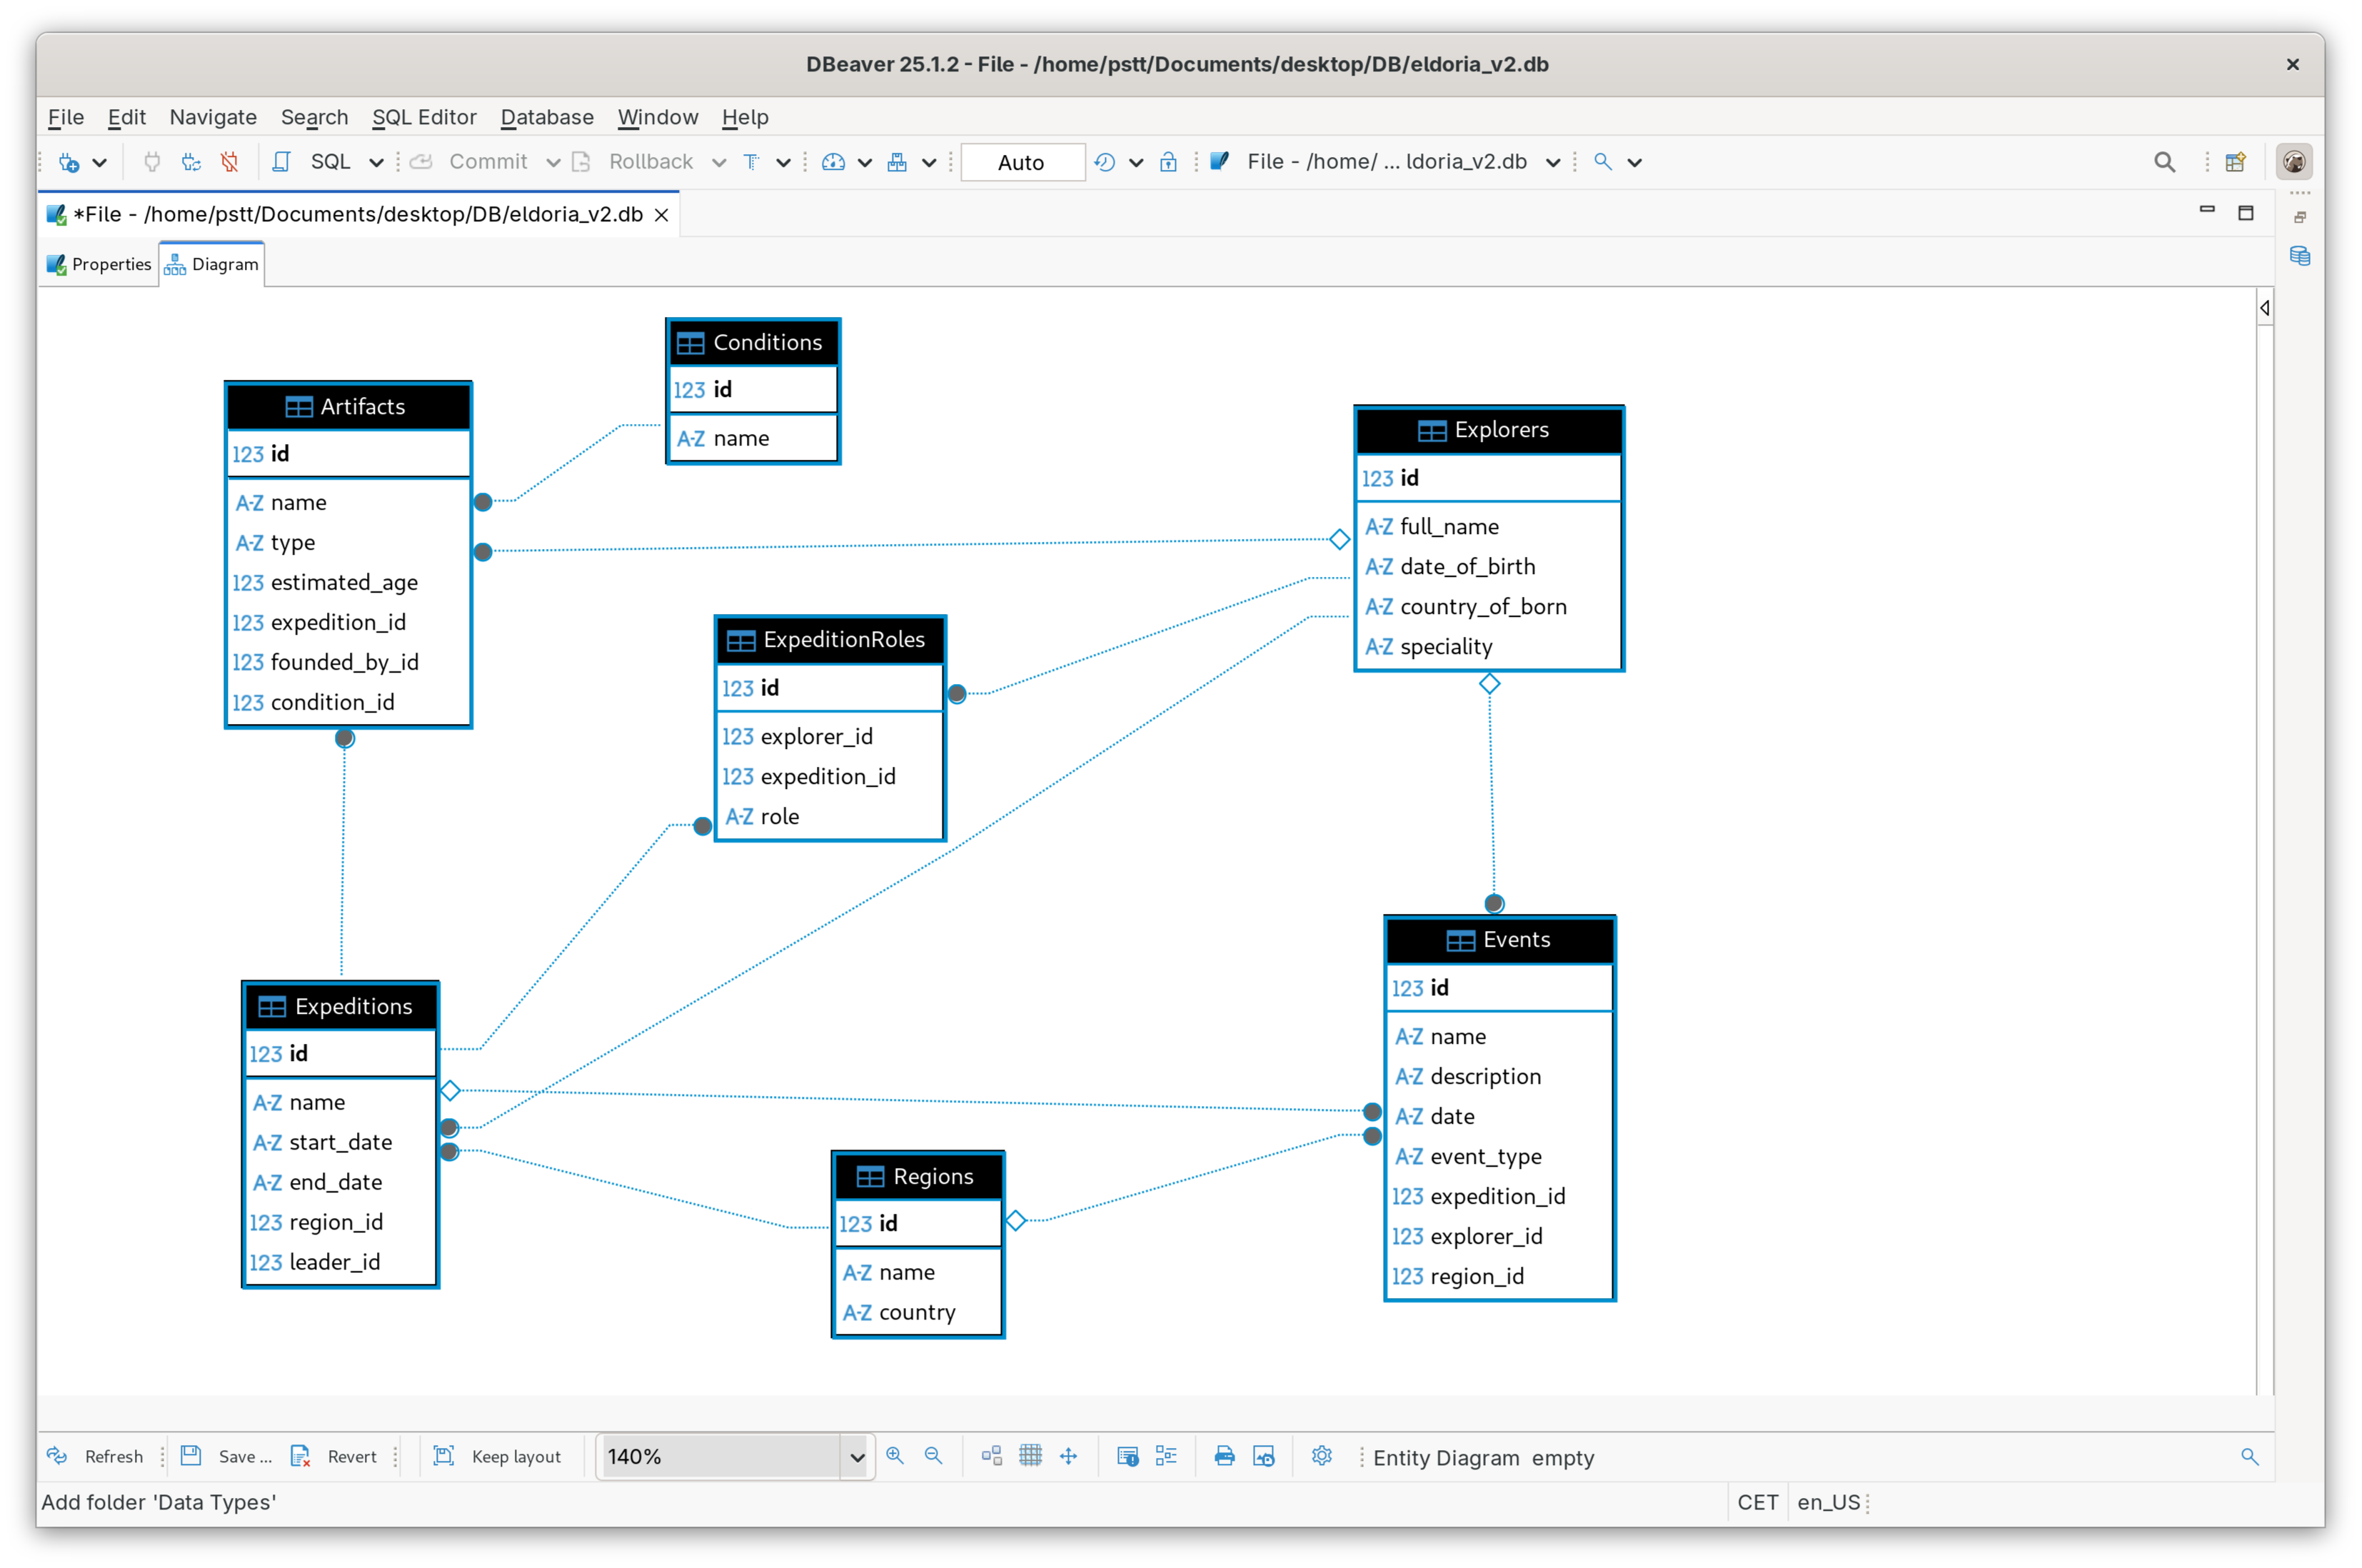
Task: Click the global search magnifier icon
Action: pos(2164,162)
